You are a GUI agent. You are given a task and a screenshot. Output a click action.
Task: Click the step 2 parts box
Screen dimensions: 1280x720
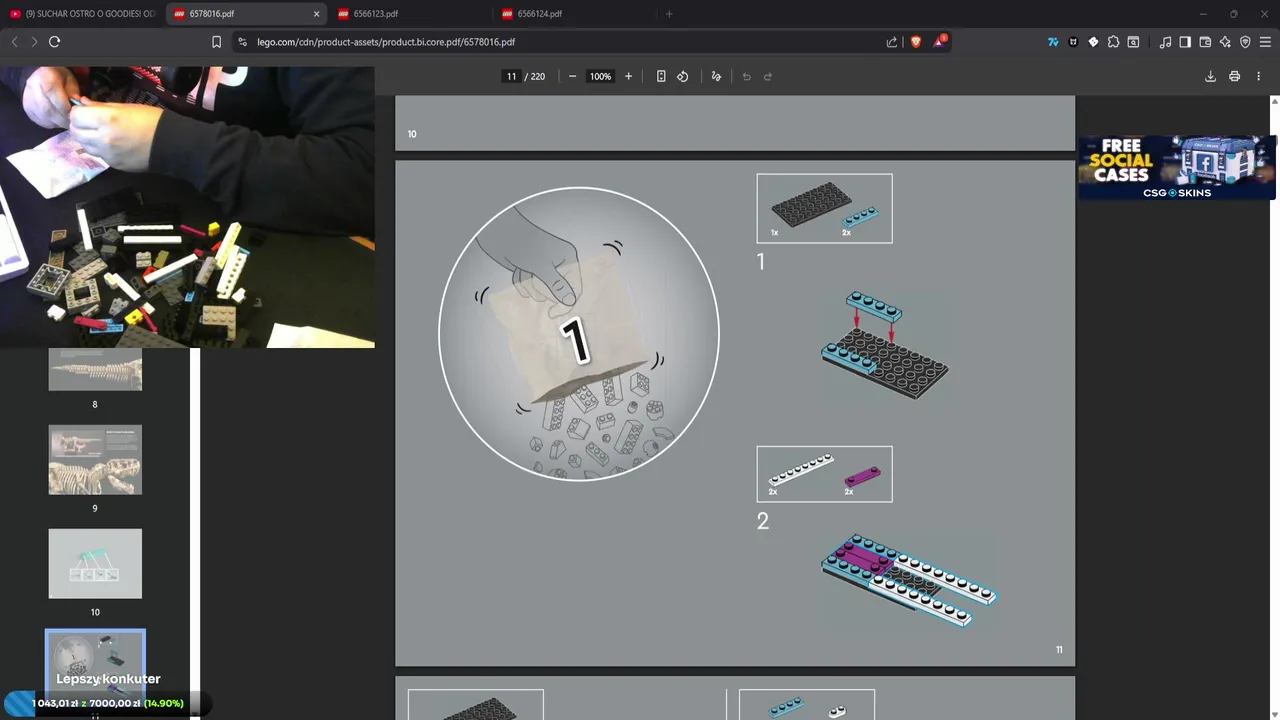(824, 474)
